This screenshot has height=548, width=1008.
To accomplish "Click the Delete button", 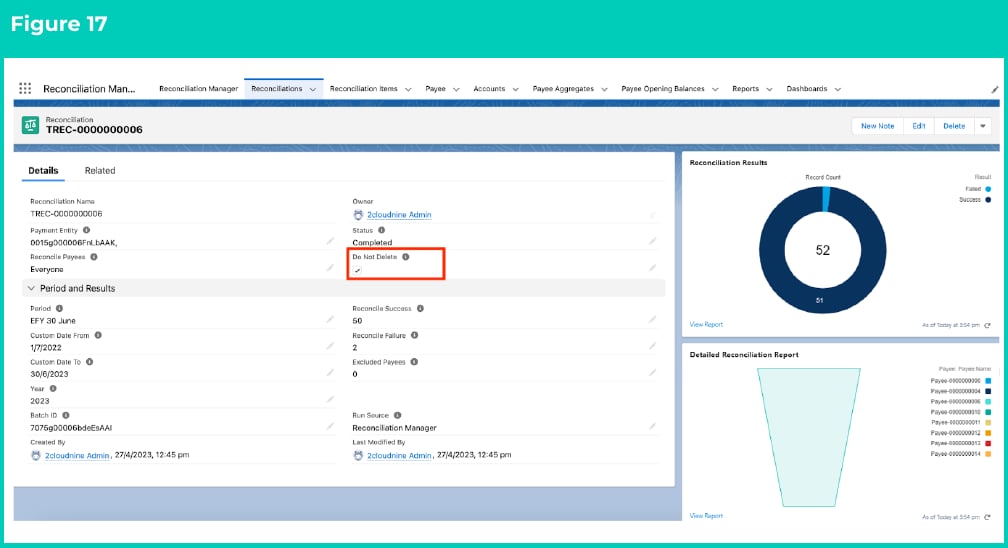I will click(954, 126).
